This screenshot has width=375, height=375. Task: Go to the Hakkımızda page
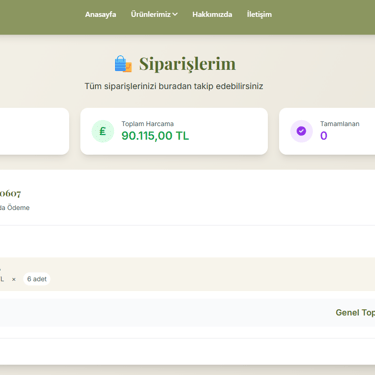pyautogui.click(x=212, y=14)
